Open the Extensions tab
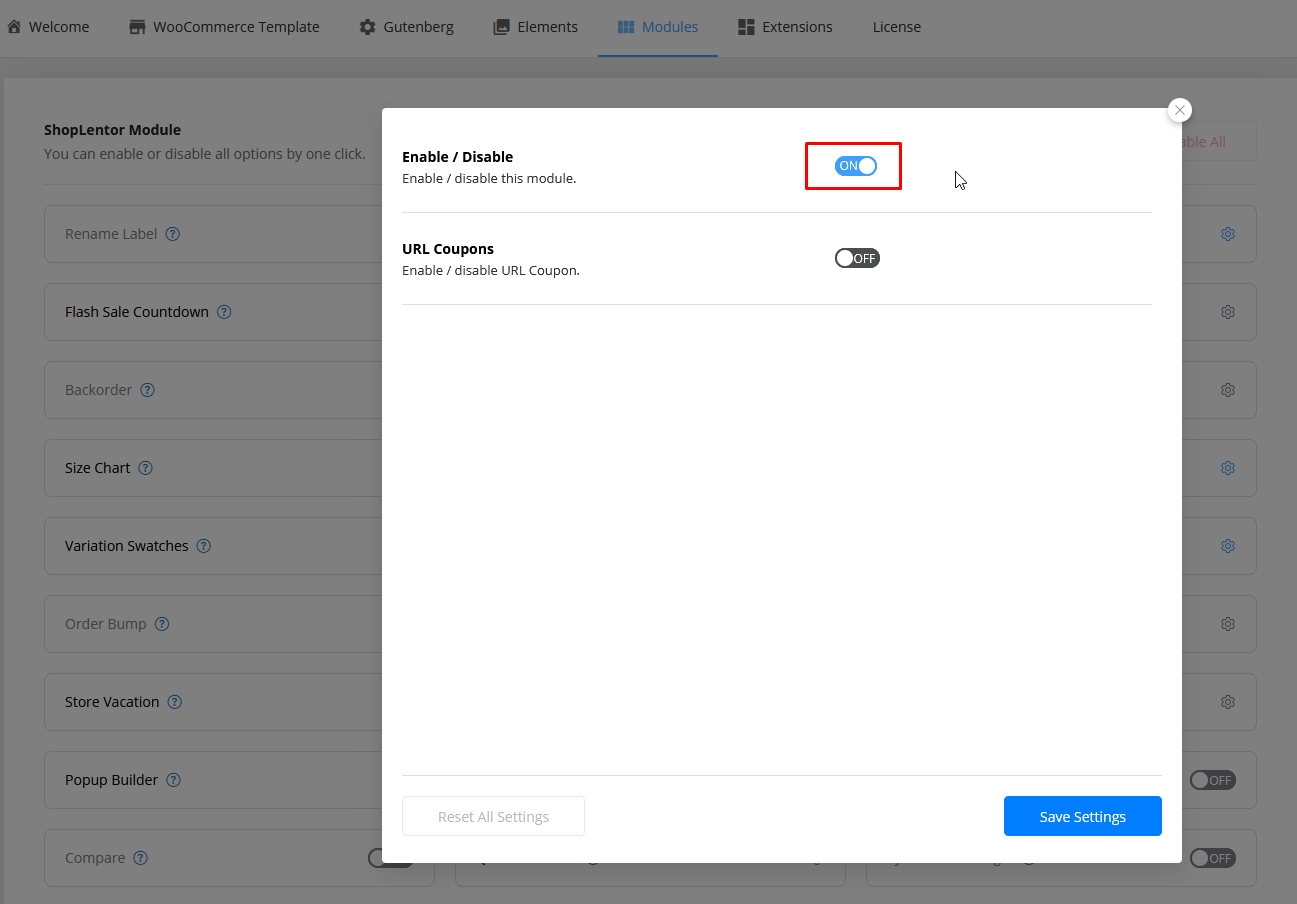The width and height of the screenshot is (1297, 904). (785, 27)
